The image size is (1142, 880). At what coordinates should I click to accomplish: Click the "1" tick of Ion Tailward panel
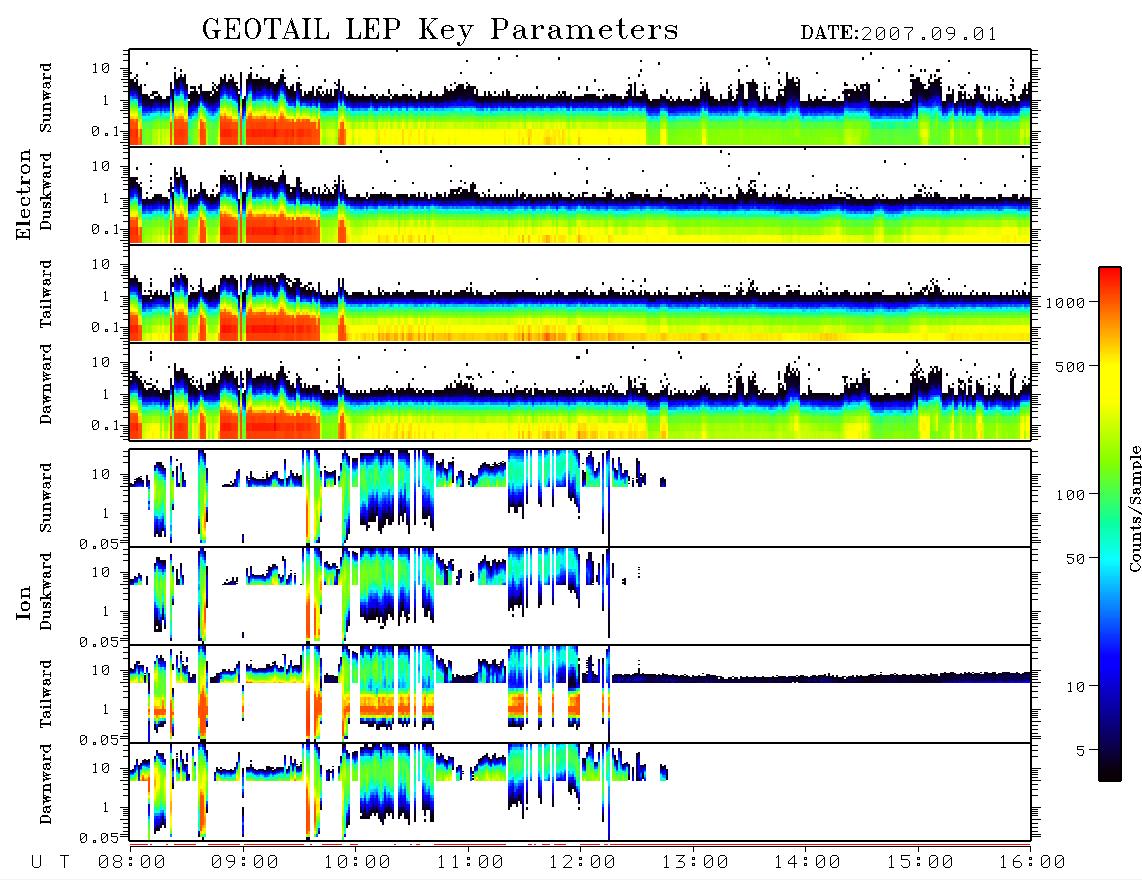(106, 709)
